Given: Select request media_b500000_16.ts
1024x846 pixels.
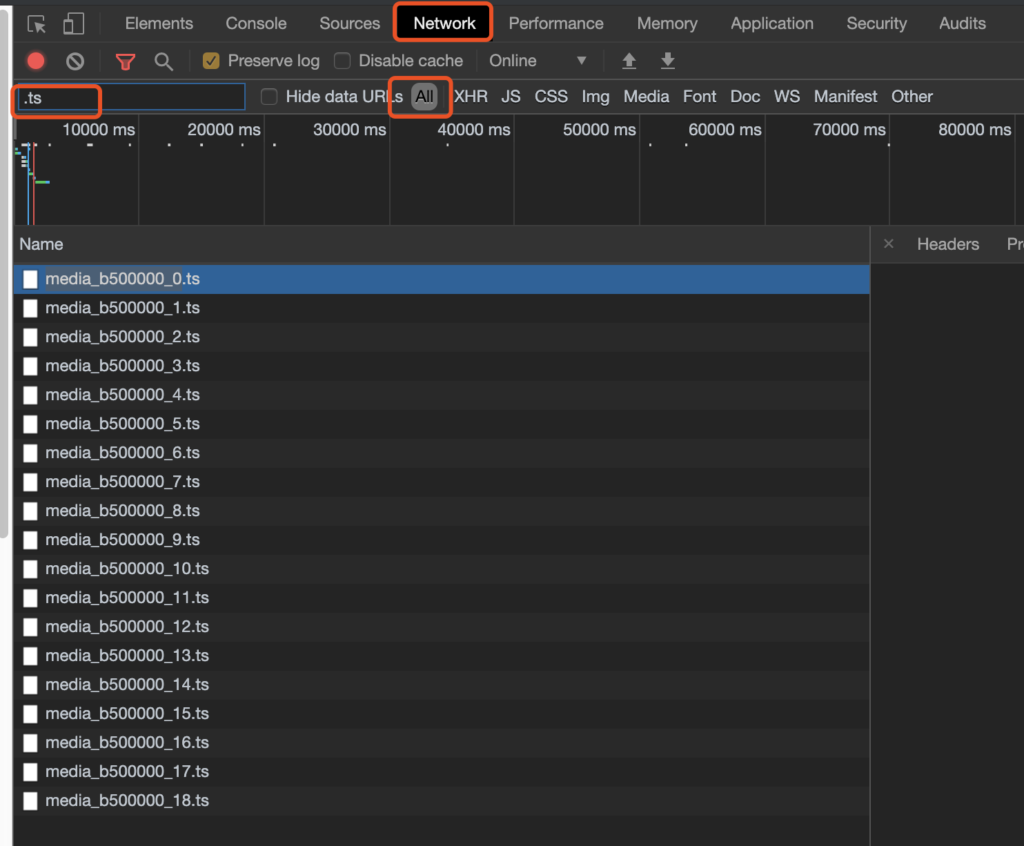Looking at the screenshot, I should coord(441,742).
